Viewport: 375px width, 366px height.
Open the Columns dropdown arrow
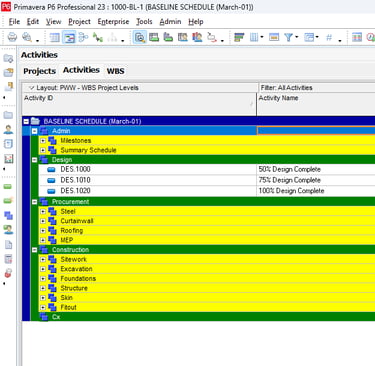click(x=262, y=37)
